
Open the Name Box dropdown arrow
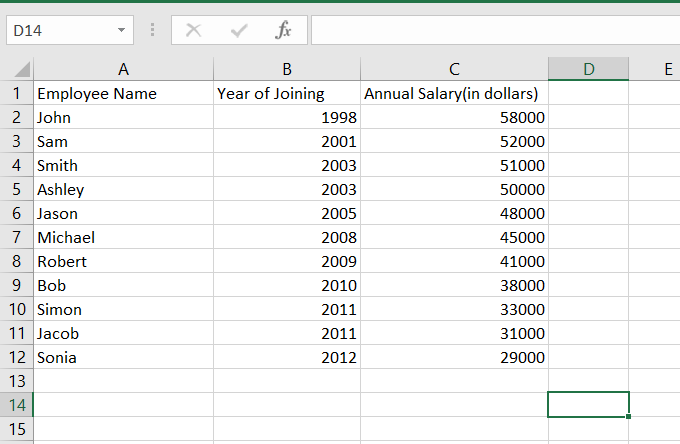coord(122,31)
